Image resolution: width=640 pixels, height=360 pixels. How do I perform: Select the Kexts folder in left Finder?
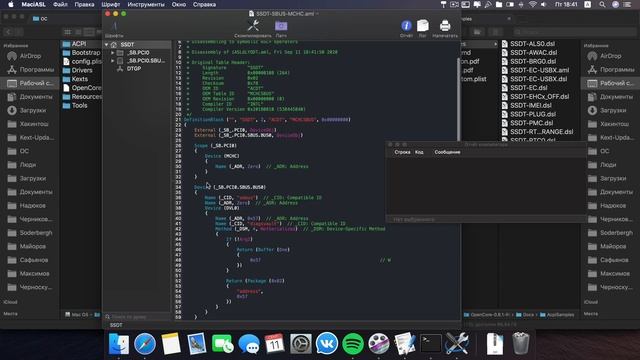[81, 79]
